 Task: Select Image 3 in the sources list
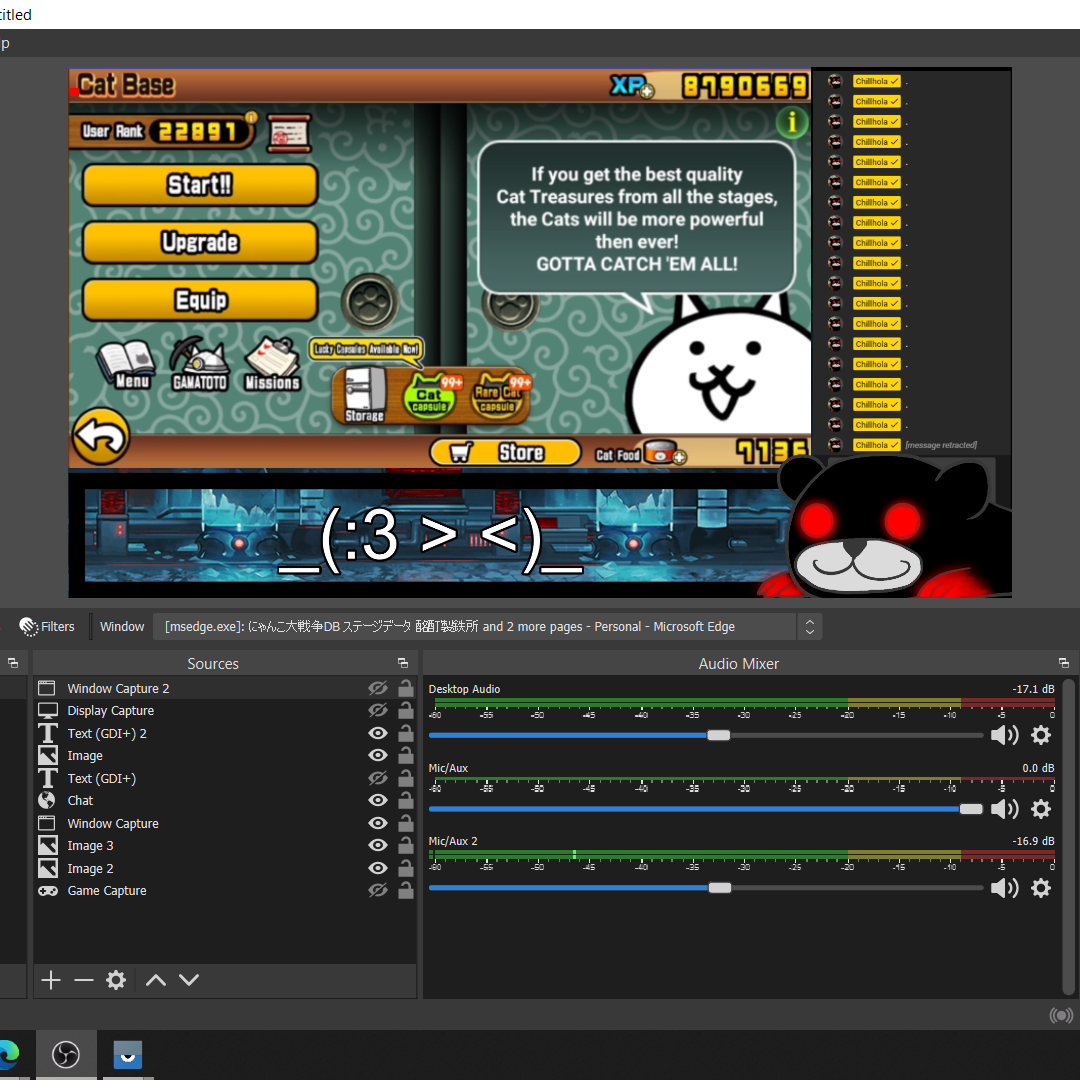(x=90, y=846)
